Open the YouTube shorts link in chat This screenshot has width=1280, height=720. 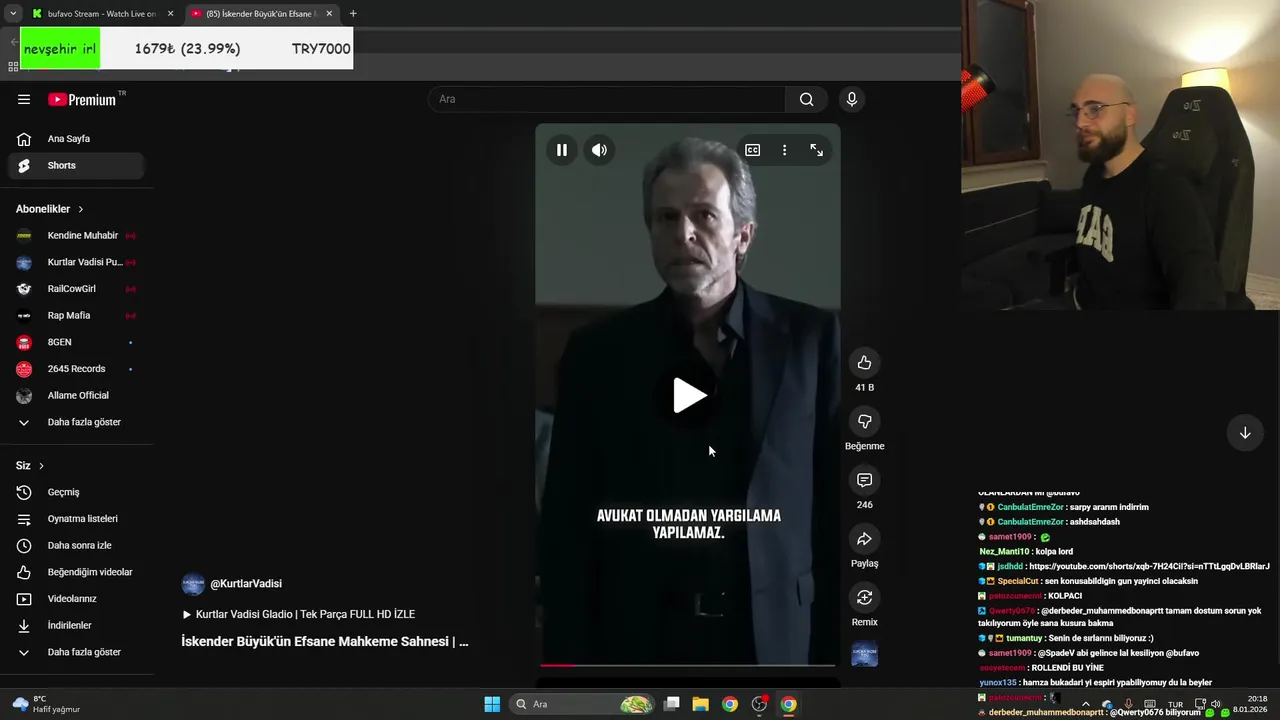(x=1149, y=566)
